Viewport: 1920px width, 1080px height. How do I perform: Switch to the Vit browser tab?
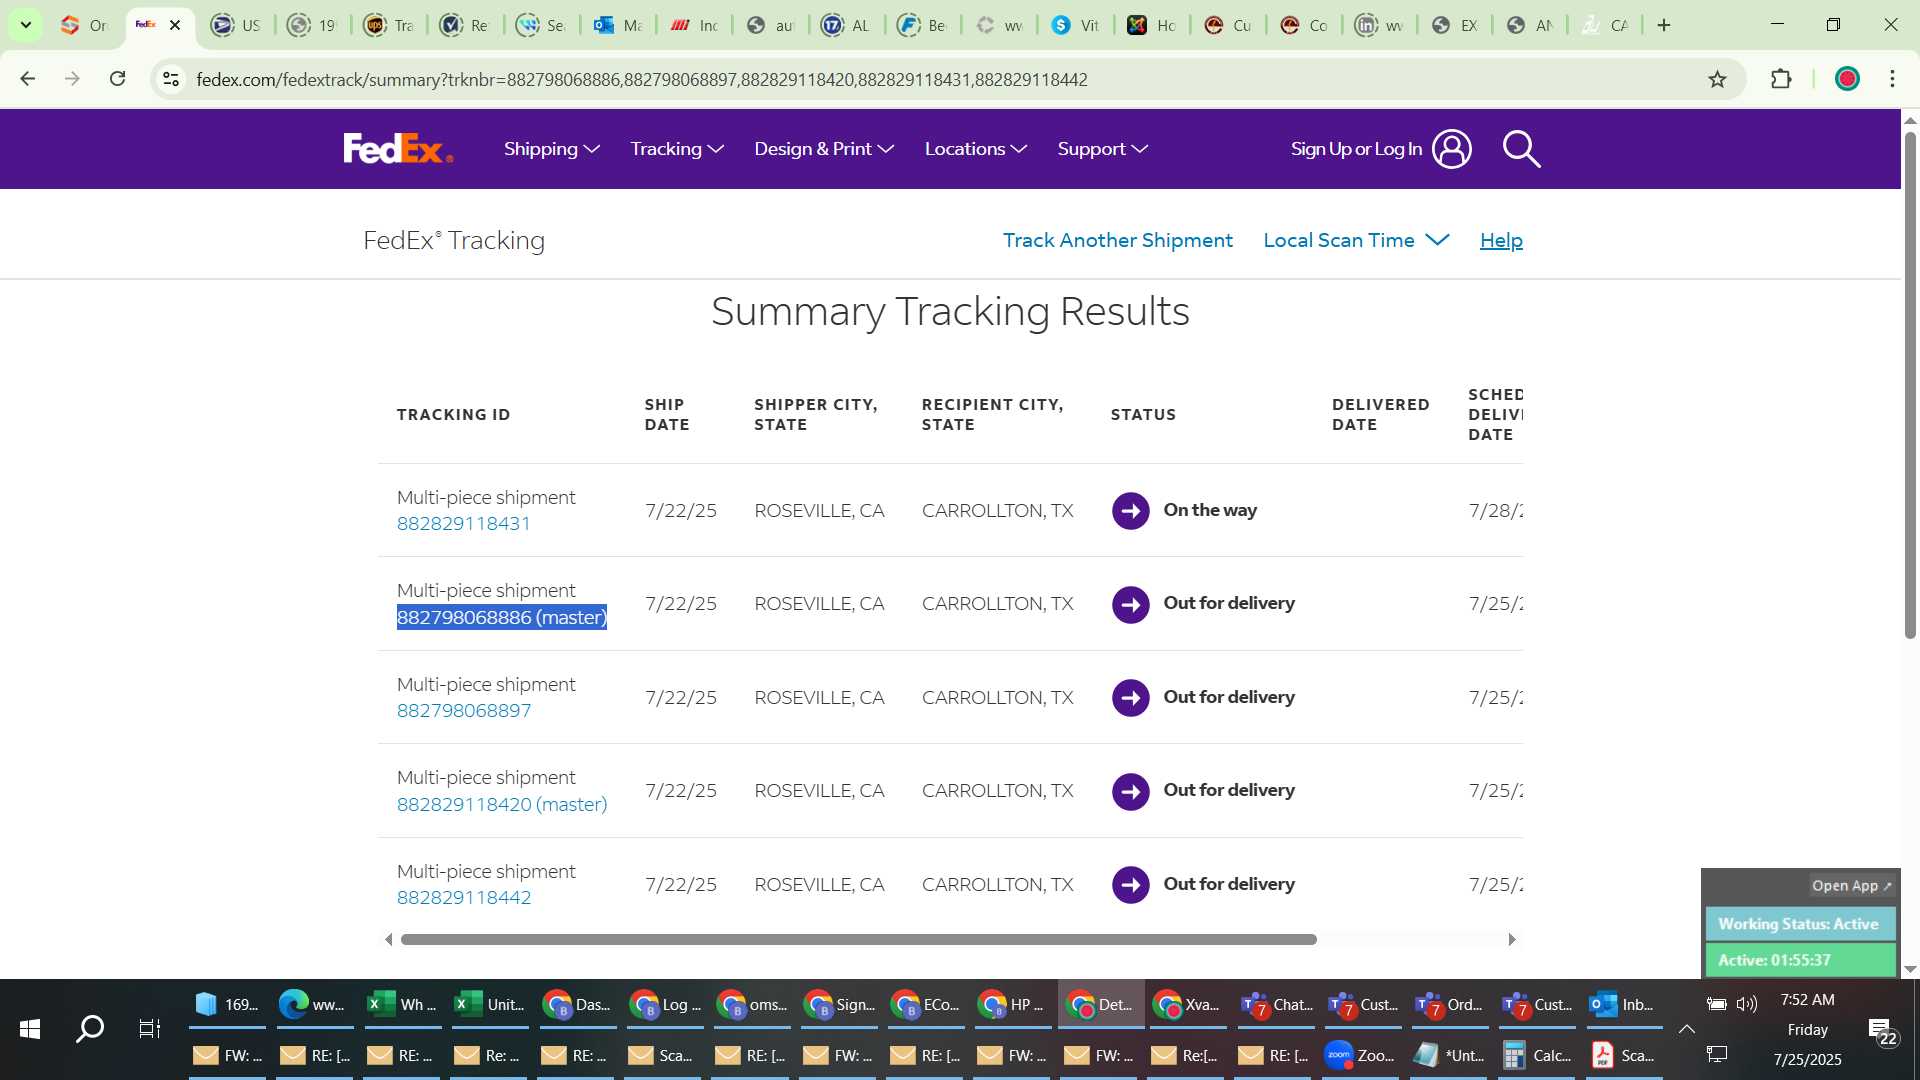1076,25
